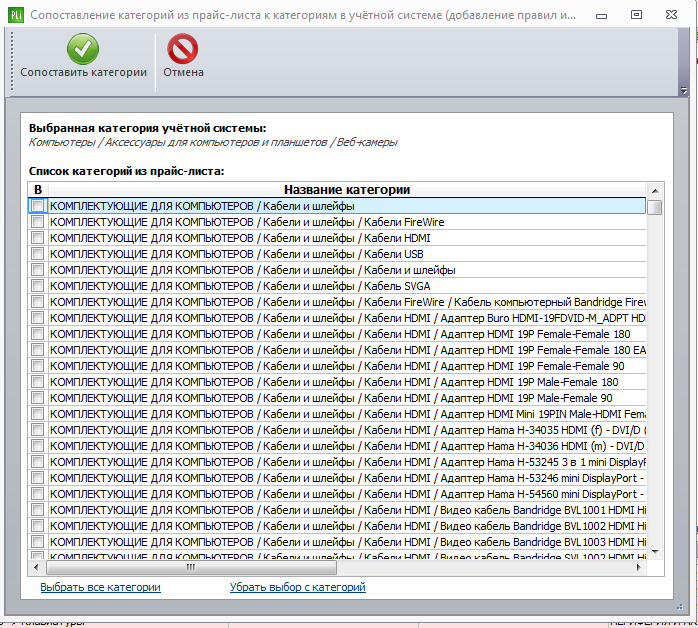Click vertical scrollbar up arrow
The image size is (698, 628).
655,191
